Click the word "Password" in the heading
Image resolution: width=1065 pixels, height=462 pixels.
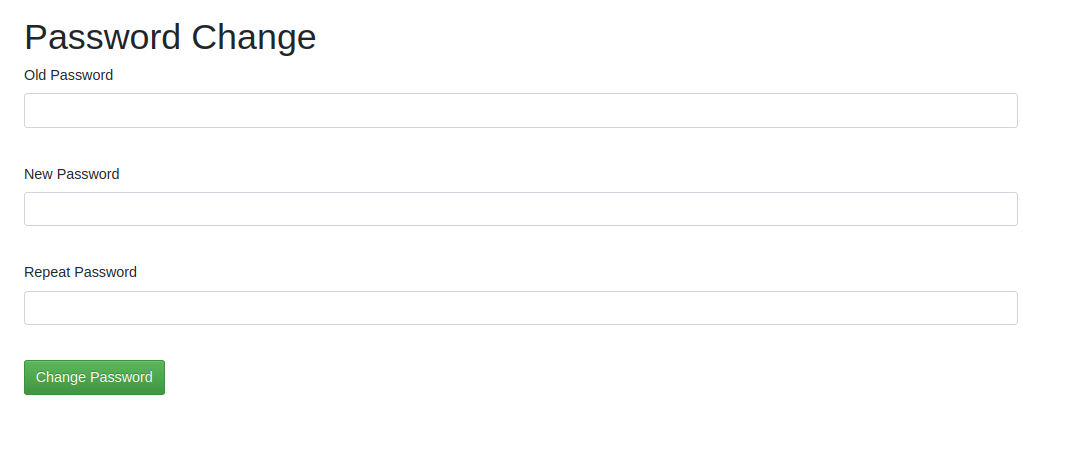pos(103,37)
